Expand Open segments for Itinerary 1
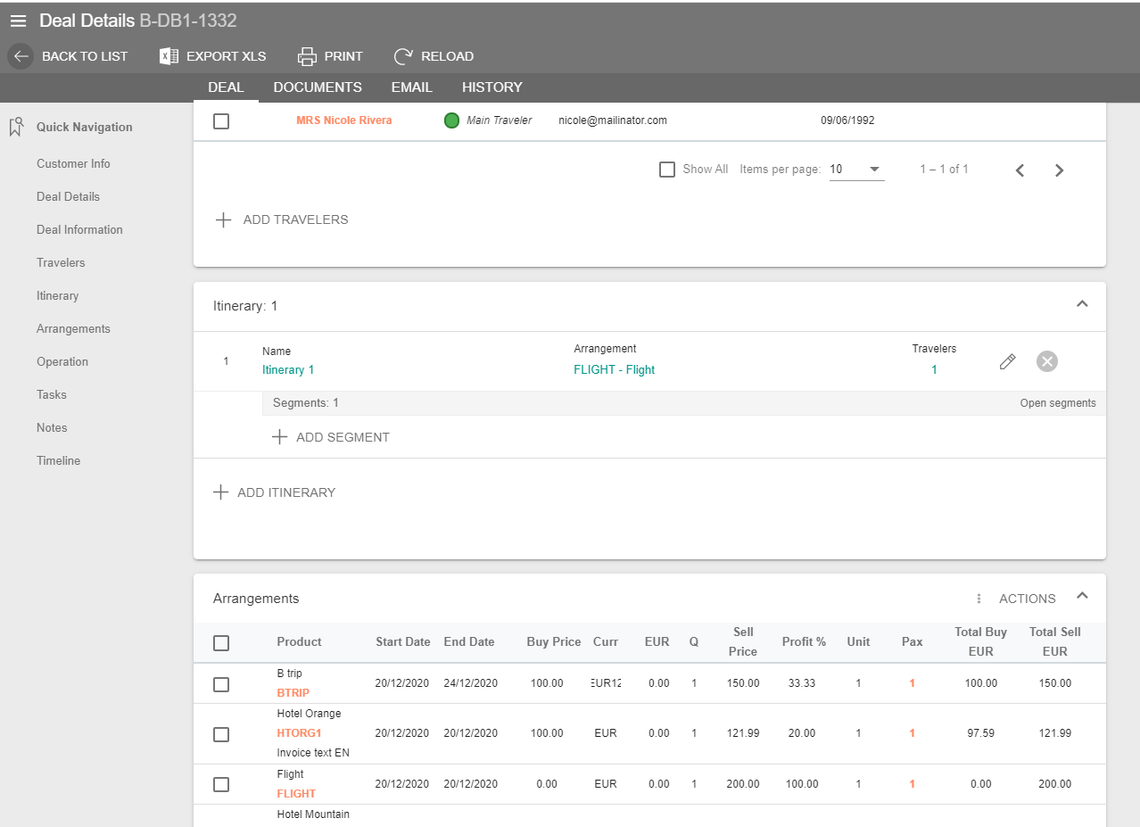Screen dimensions: 1140x827 pos(1057,403)
